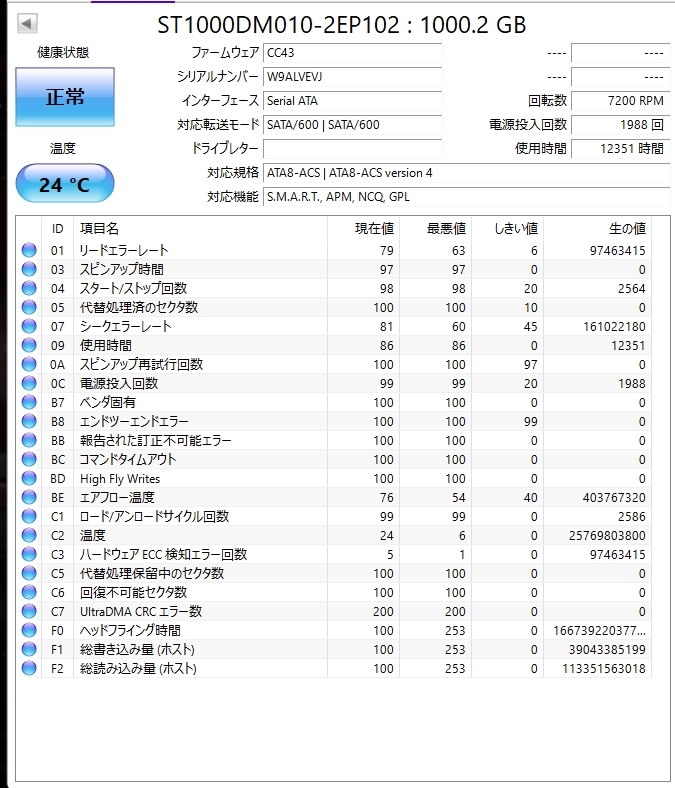Click status icon for 03 スピンアップ時間
Screen dimensions: 675x788
pyautogui.click(x=29, y=269)
